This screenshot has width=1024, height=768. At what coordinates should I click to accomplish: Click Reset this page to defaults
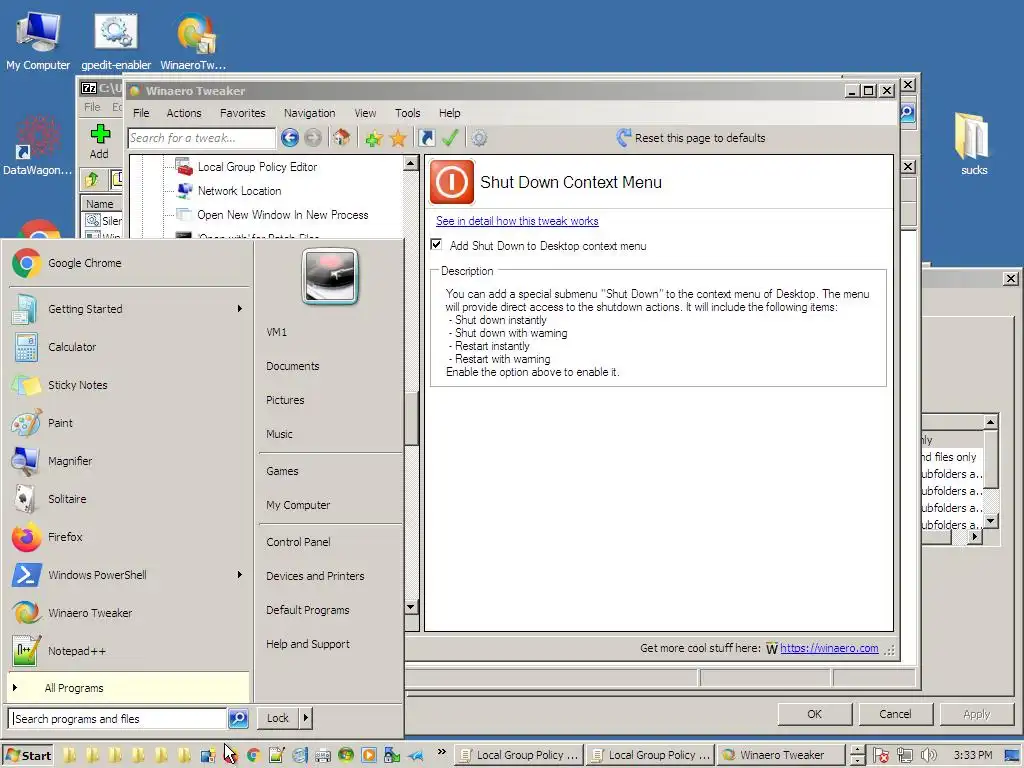pyautogui.click(x=691, y=138)
